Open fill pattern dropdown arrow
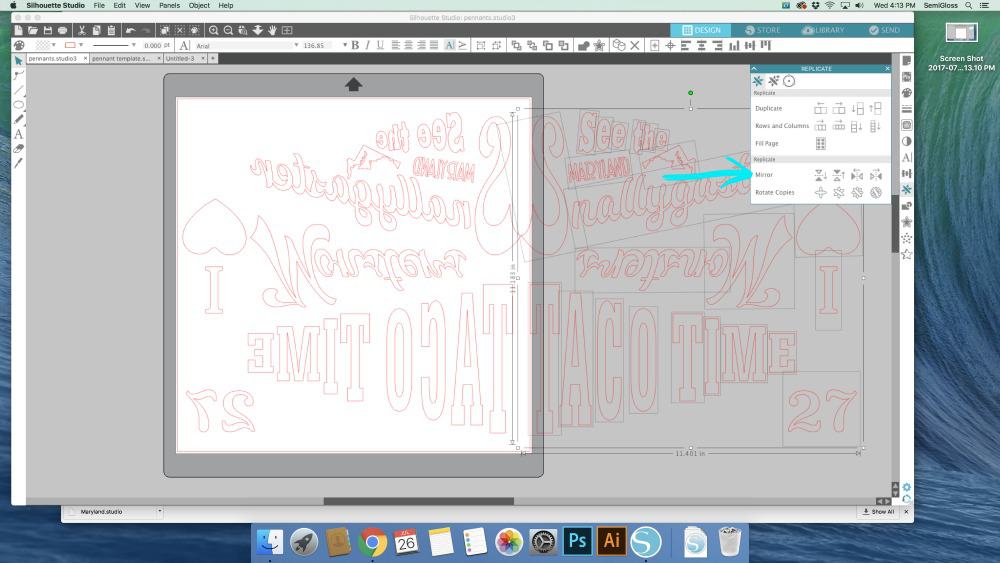This screenshot has height=563, width=1000. coord(54,45)
